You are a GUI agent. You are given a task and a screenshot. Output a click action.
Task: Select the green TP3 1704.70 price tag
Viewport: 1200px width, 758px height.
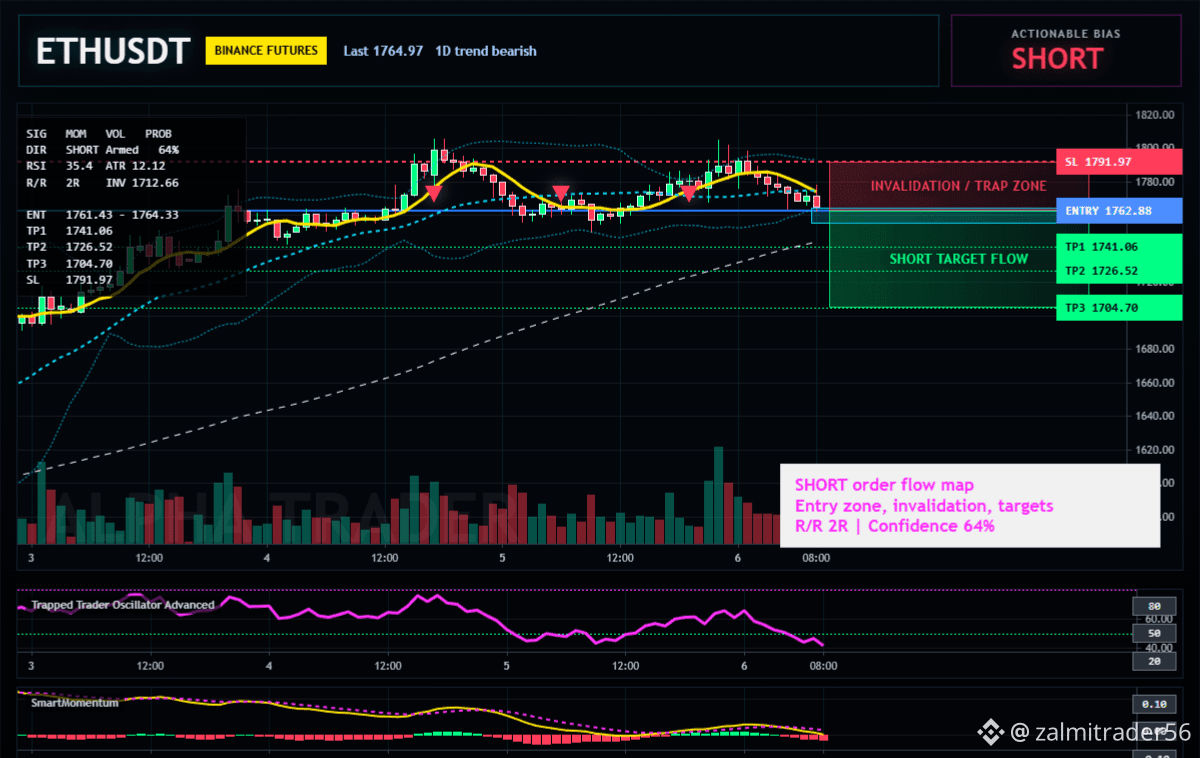click(1118, 308)
